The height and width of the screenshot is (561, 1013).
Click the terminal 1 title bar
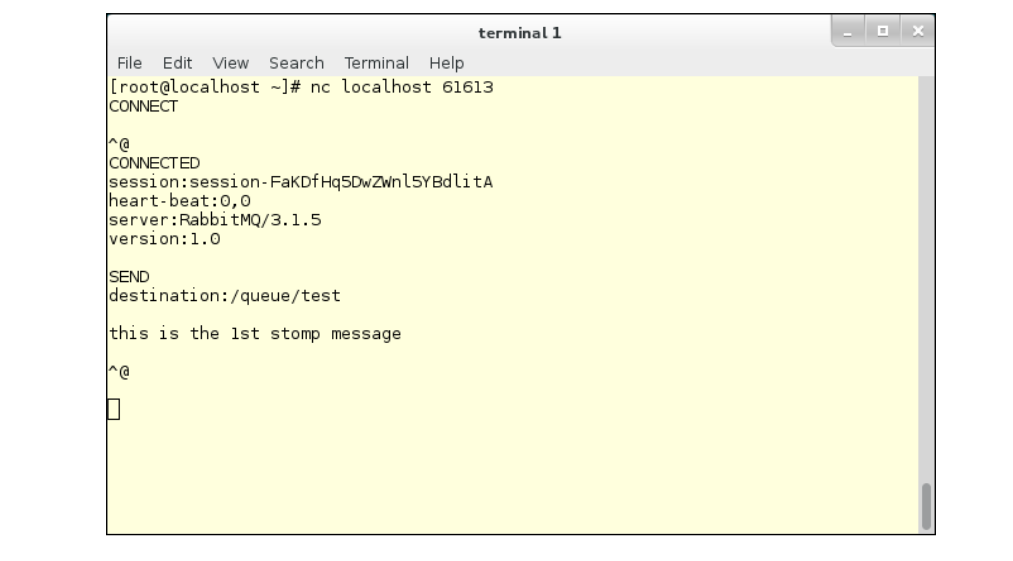519,33
